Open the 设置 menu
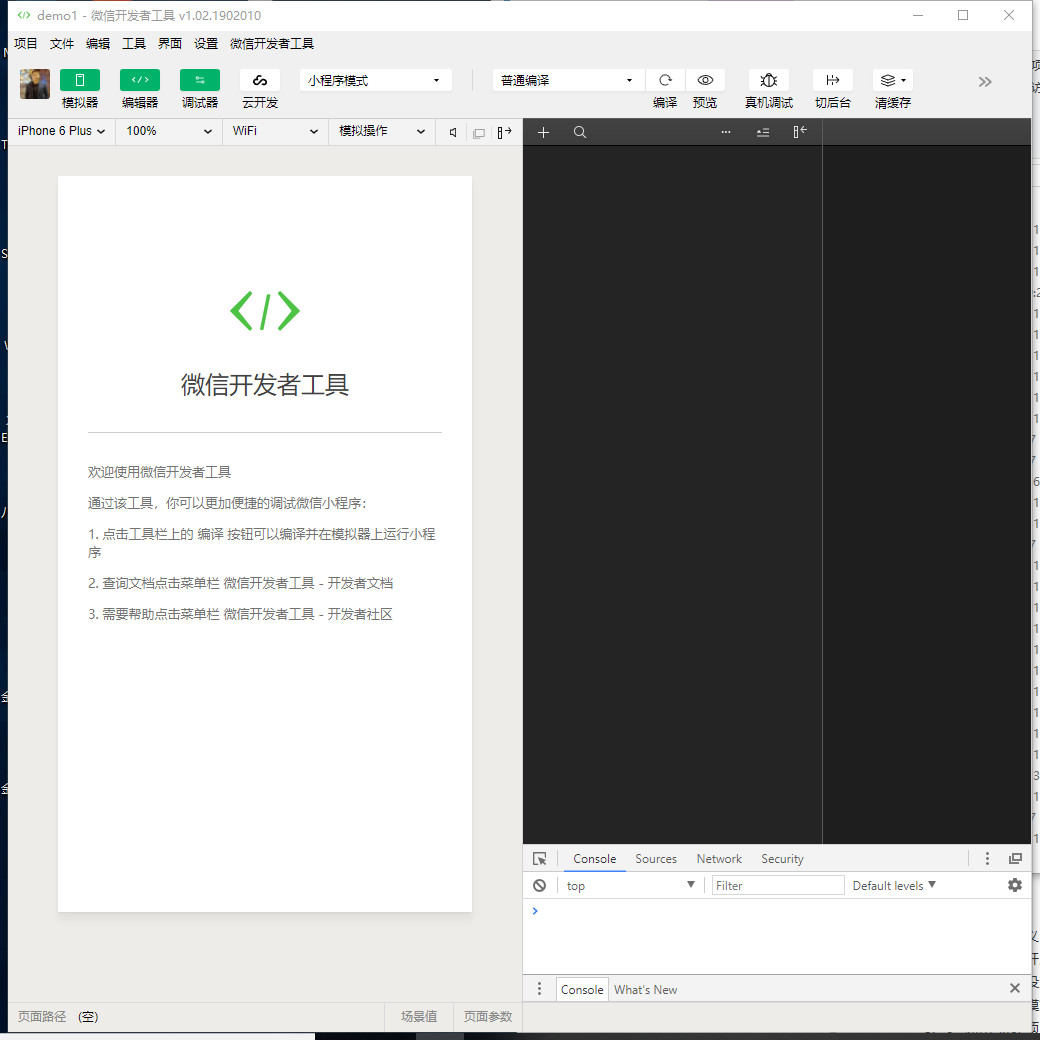Image resolution: width=1040 pixels, height=1040 pixels. tap(206, 44)
